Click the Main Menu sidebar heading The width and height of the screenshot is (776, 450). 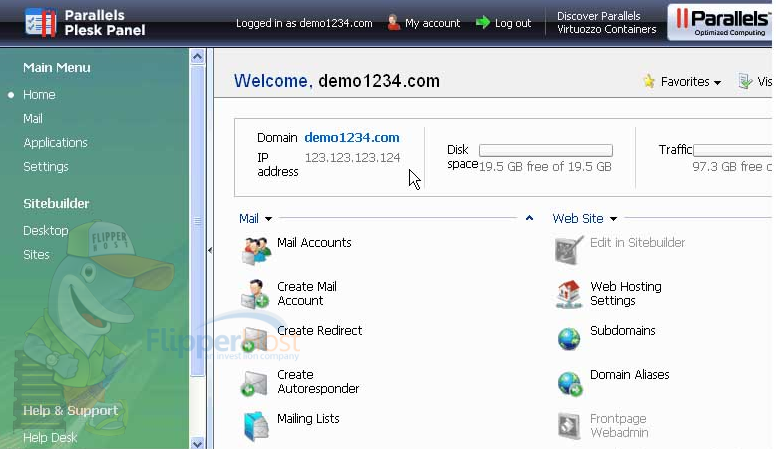pyautogui.click(x=56, y=67)
